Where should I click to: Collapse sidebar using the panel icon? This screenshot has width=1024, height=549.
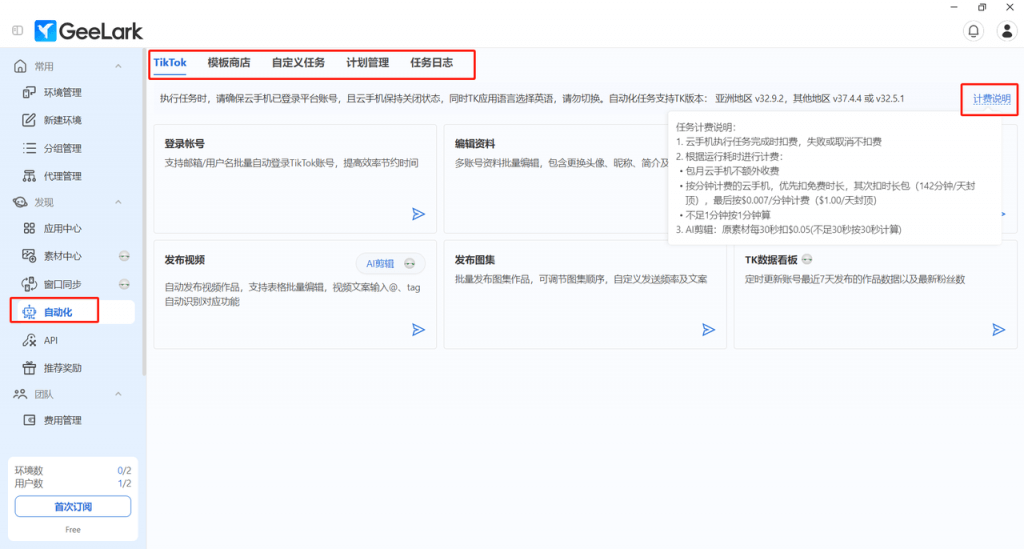click(x=17, y=31)
